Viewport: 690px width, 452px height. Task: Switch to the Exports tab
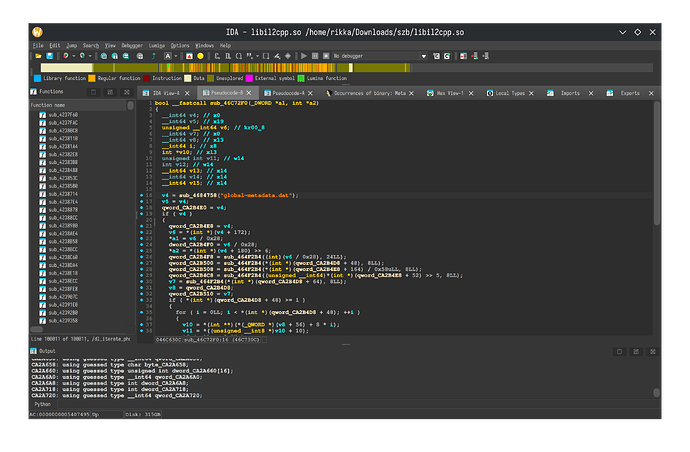pyautogui.click(x=630, y=93)
